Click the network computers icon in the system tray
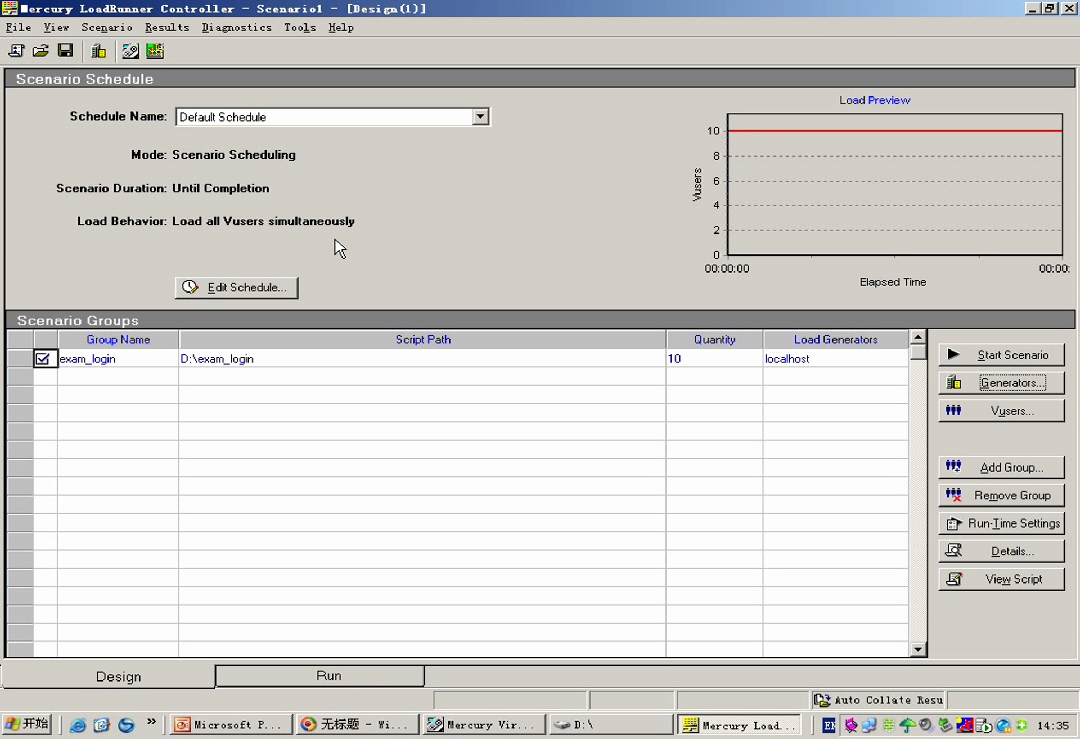 [869, 725]
